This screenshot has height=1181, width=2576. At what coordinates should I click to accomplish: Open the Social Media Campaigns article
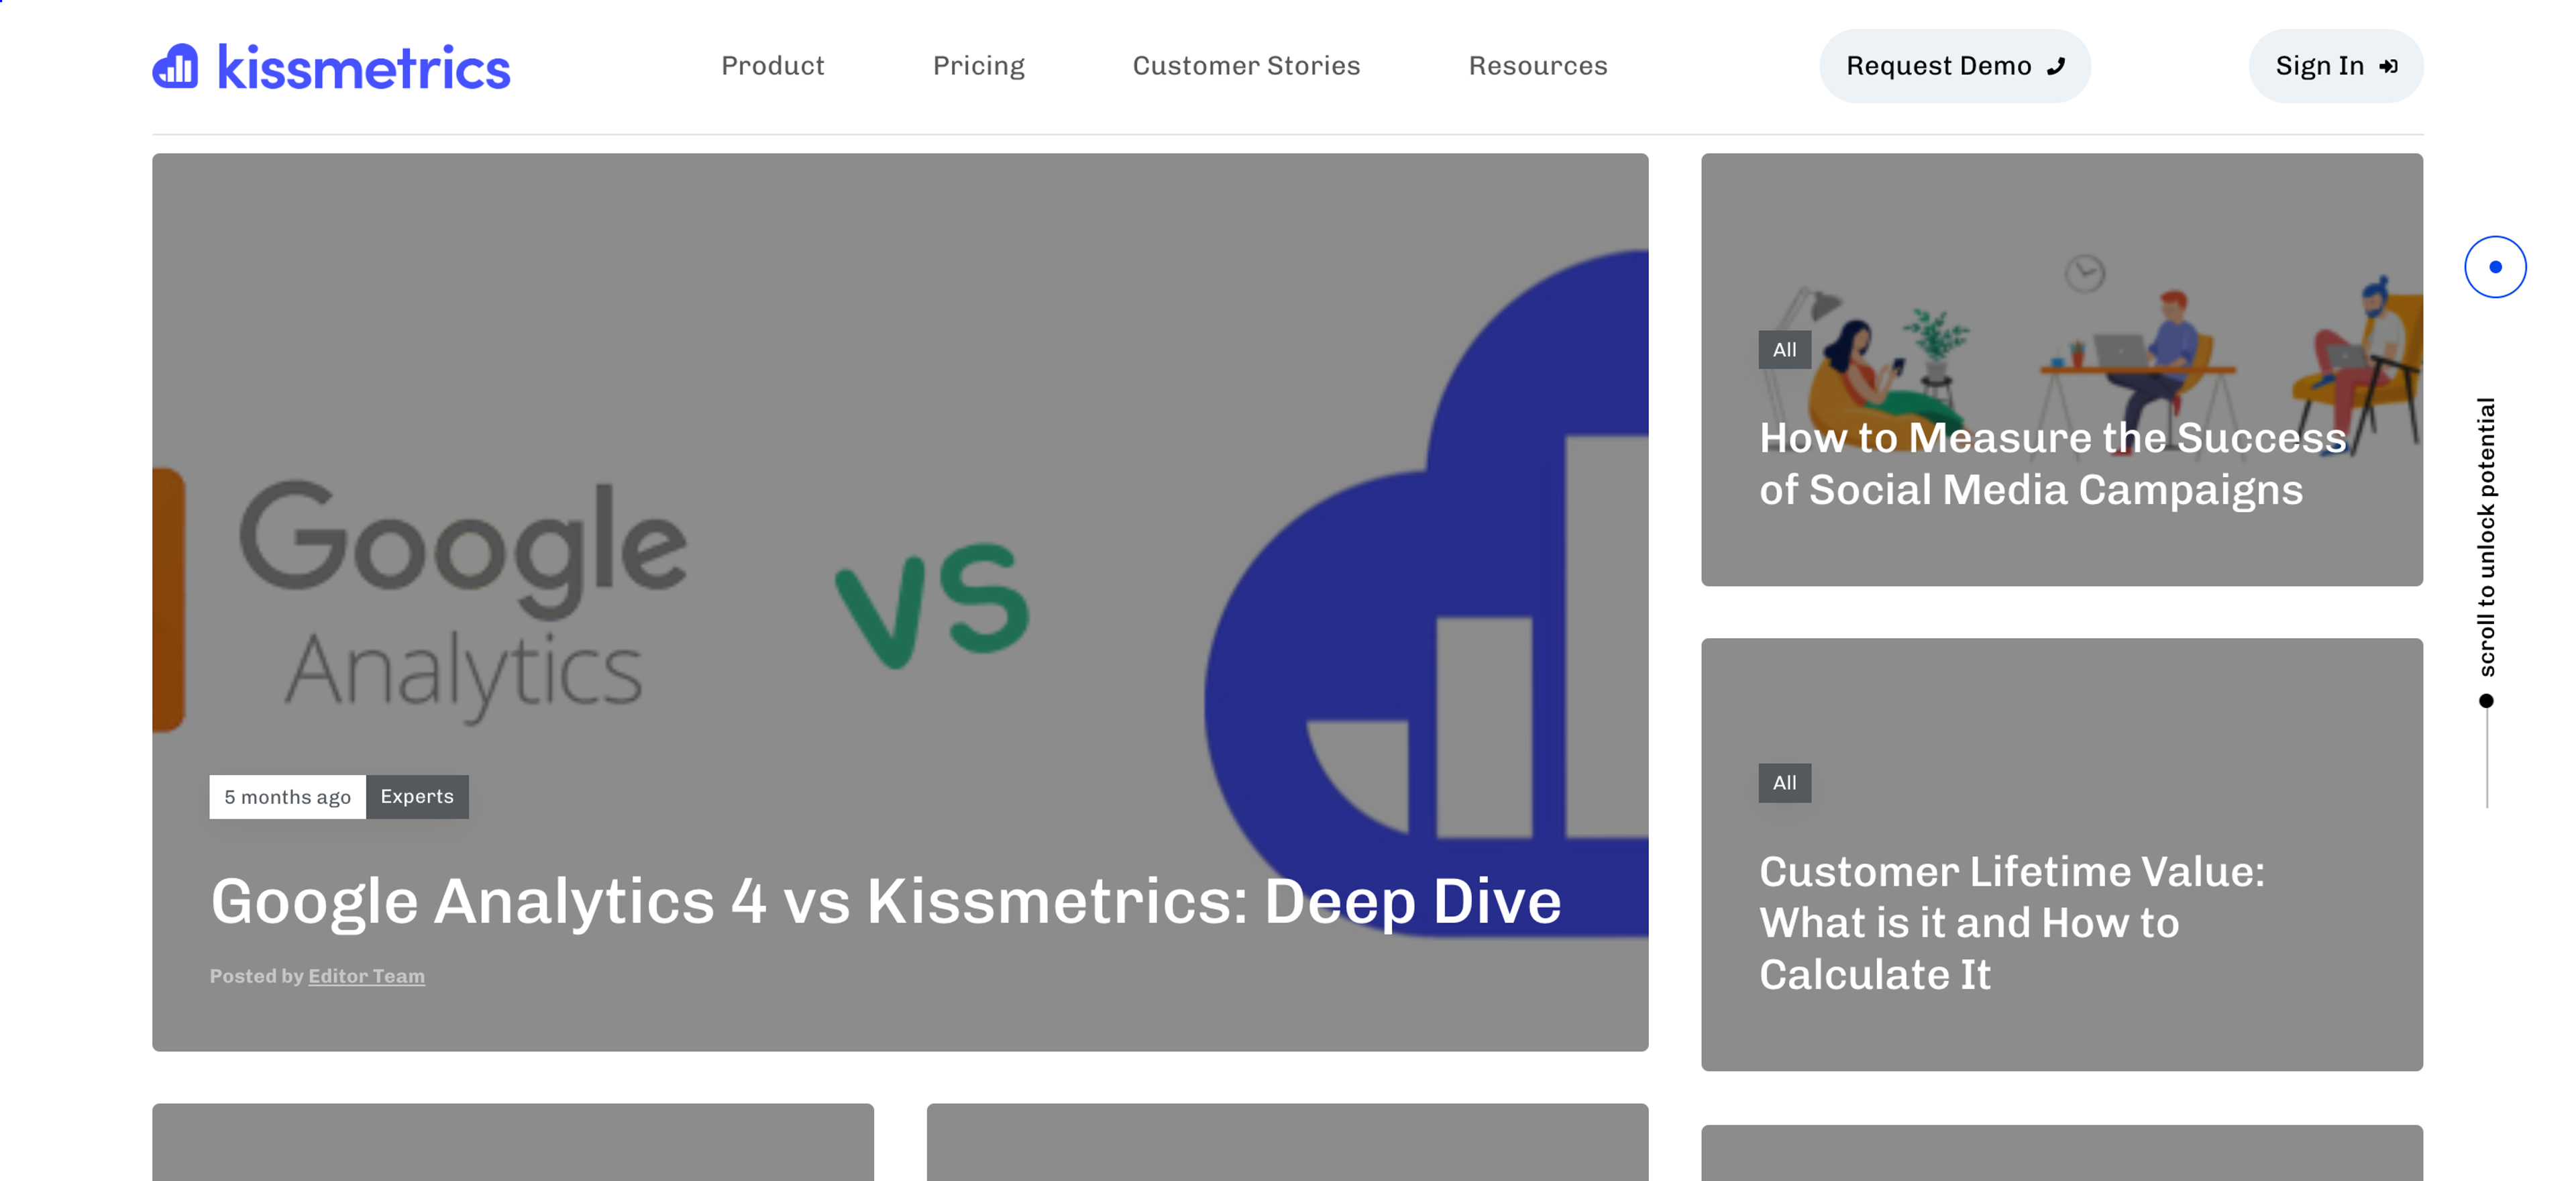pos(2052,463)
